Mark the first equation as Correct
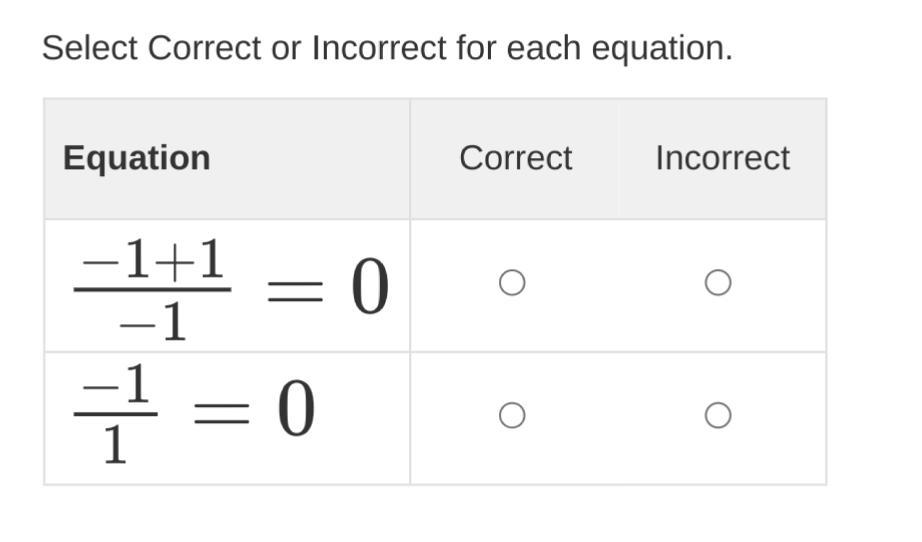The image size is (922, 542). click(x=512, y=284)
